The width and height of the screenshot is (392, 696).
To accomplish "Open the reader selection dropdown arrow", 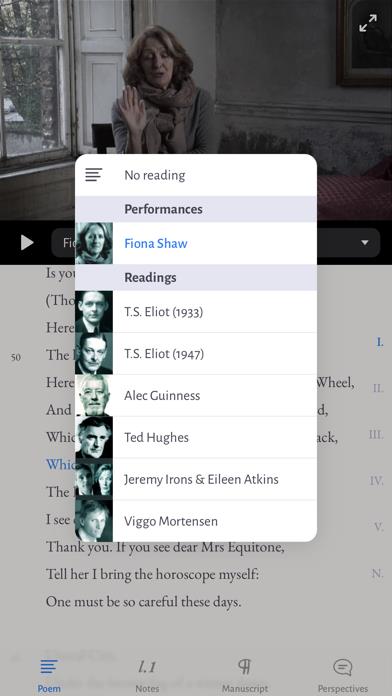I will (x=364, y=242).
